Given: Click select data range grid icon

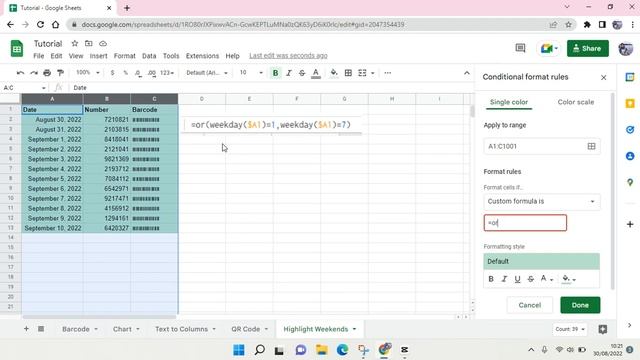Looking at the screenshot, I should (x=591, y=146).
